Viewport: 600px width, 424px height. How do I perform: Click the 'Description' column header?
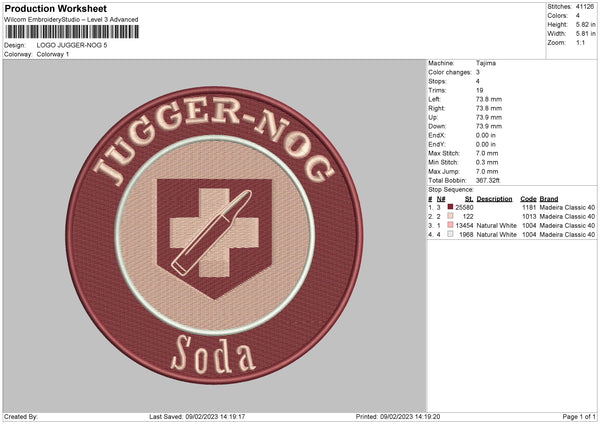(494, 199)
